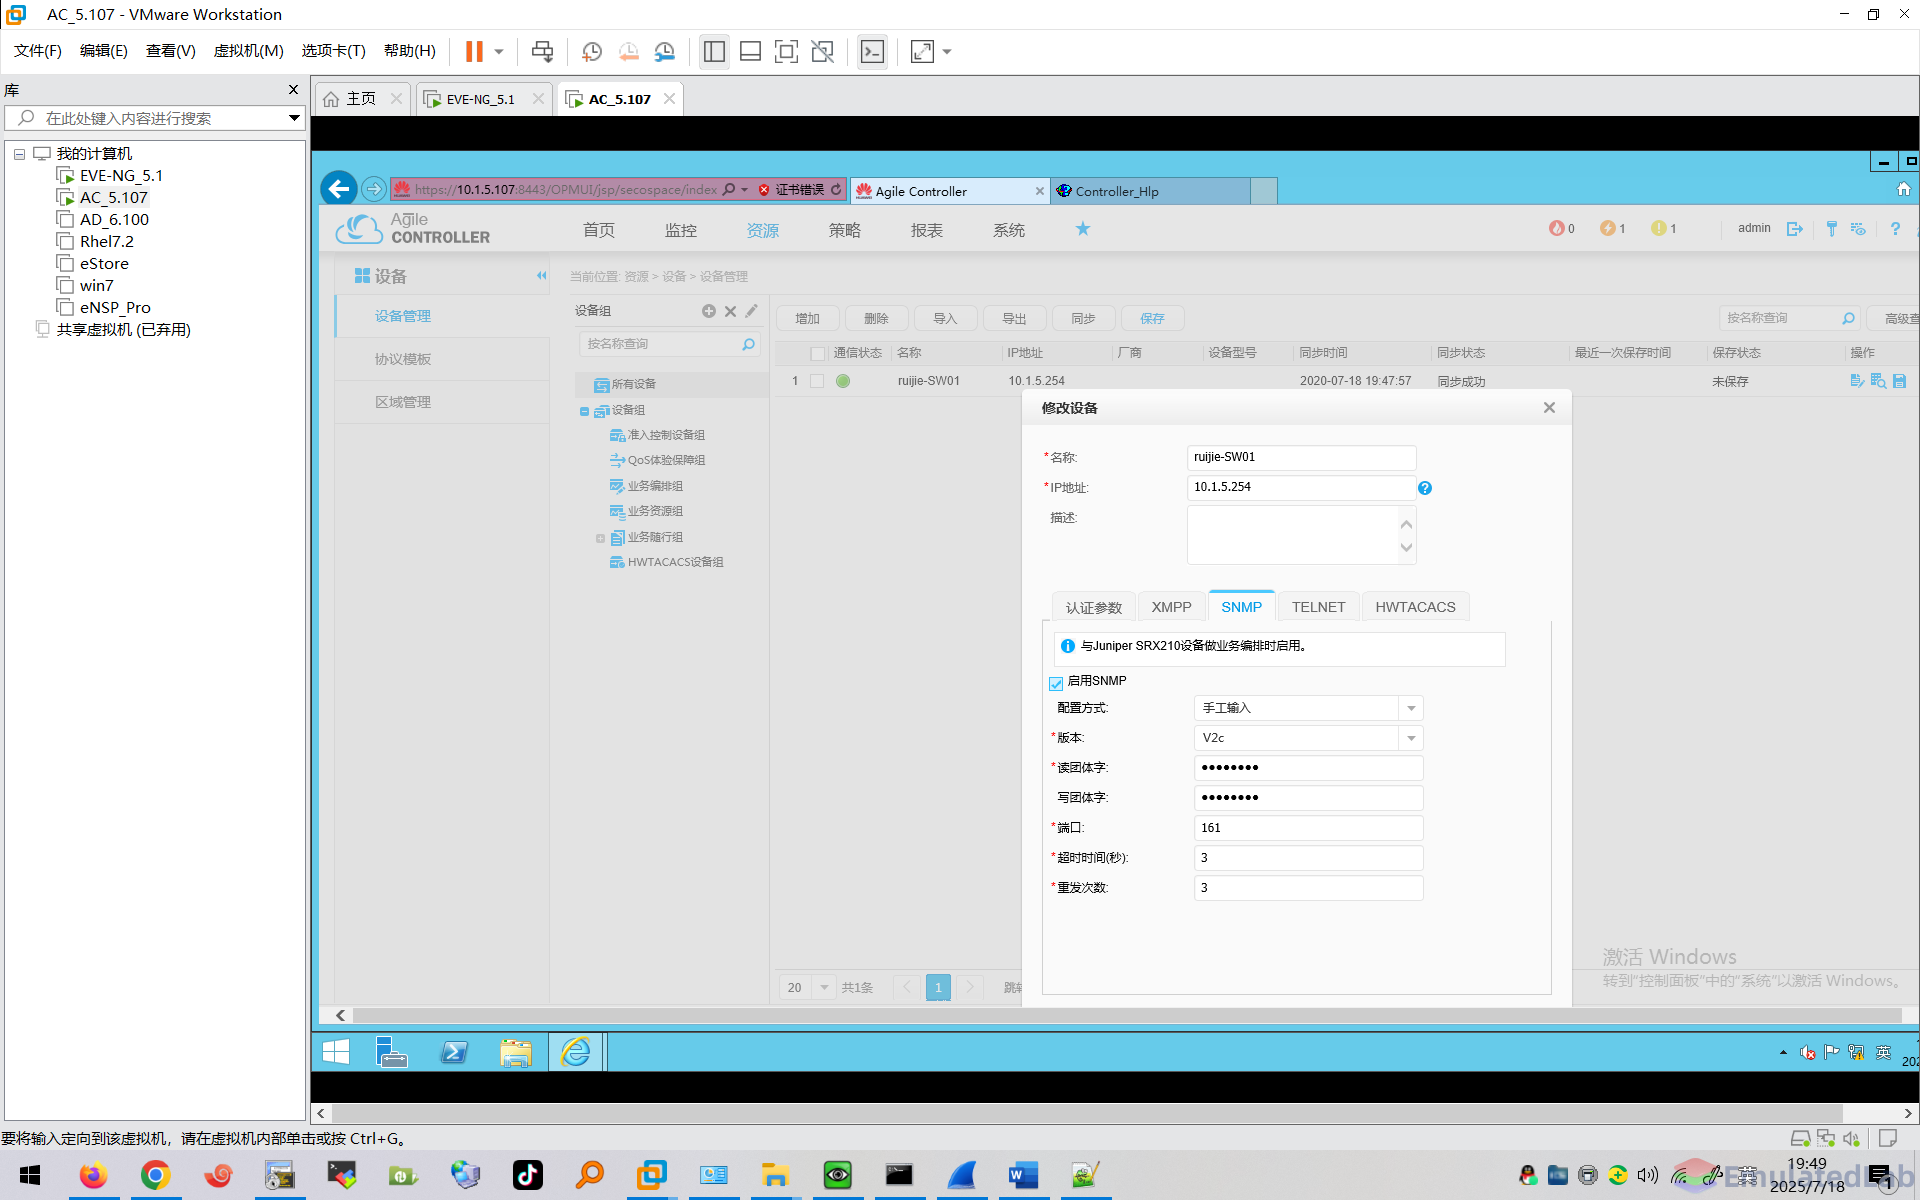
Task: Click the IP address help icon
Action: [1425, 488]
